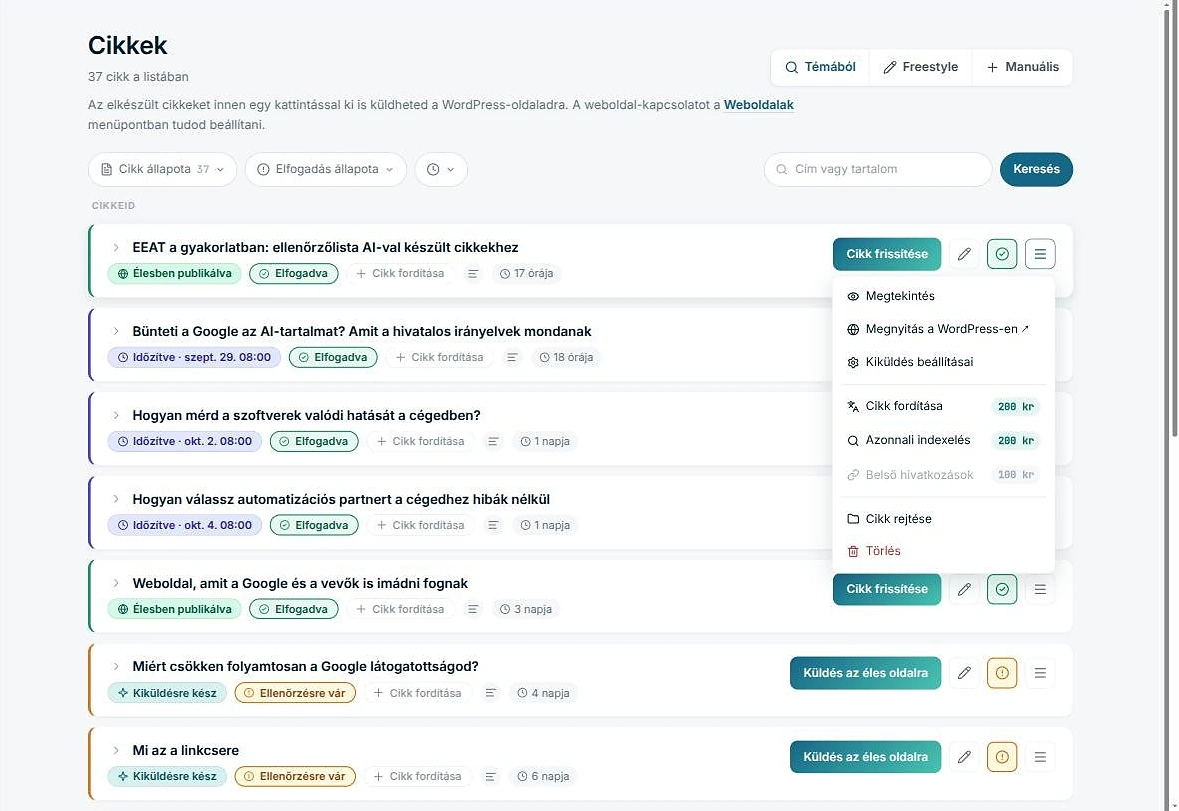Click Cikk frissítése for Weboldal article
1179x811 pixels.
(887, 589)
